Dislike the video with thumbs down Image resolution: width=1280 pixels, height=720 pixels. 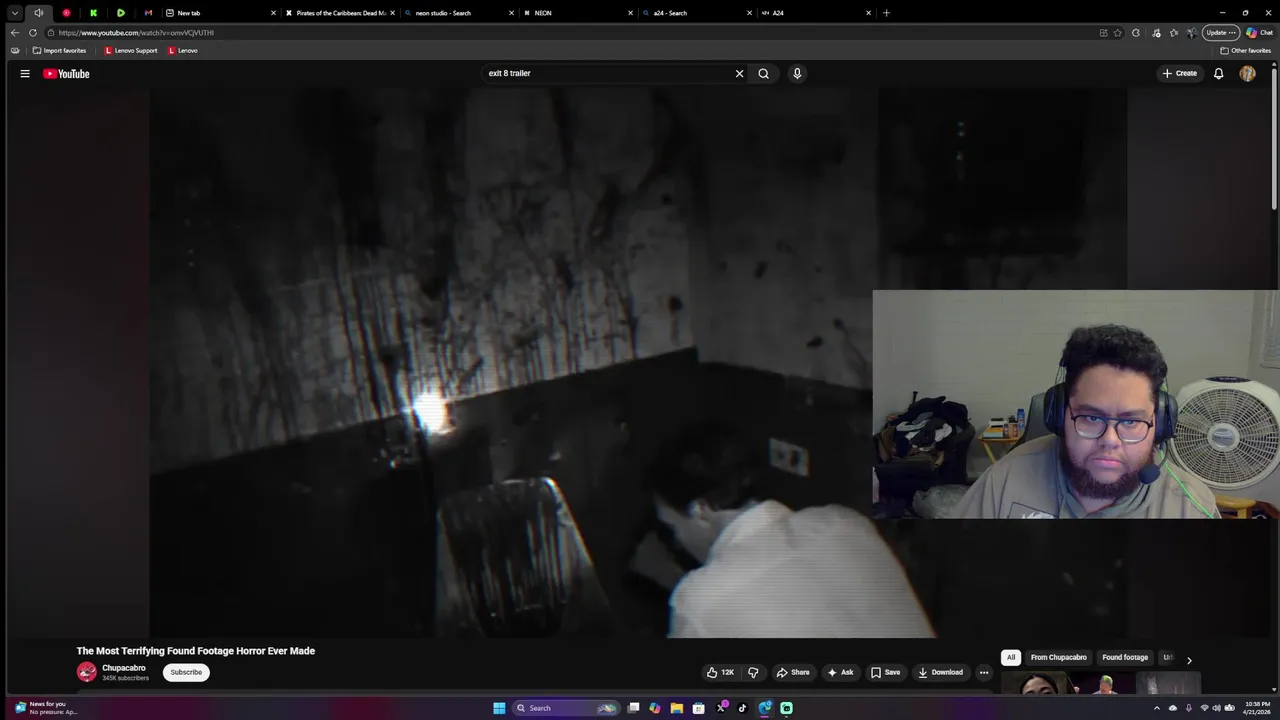[753, 672]
